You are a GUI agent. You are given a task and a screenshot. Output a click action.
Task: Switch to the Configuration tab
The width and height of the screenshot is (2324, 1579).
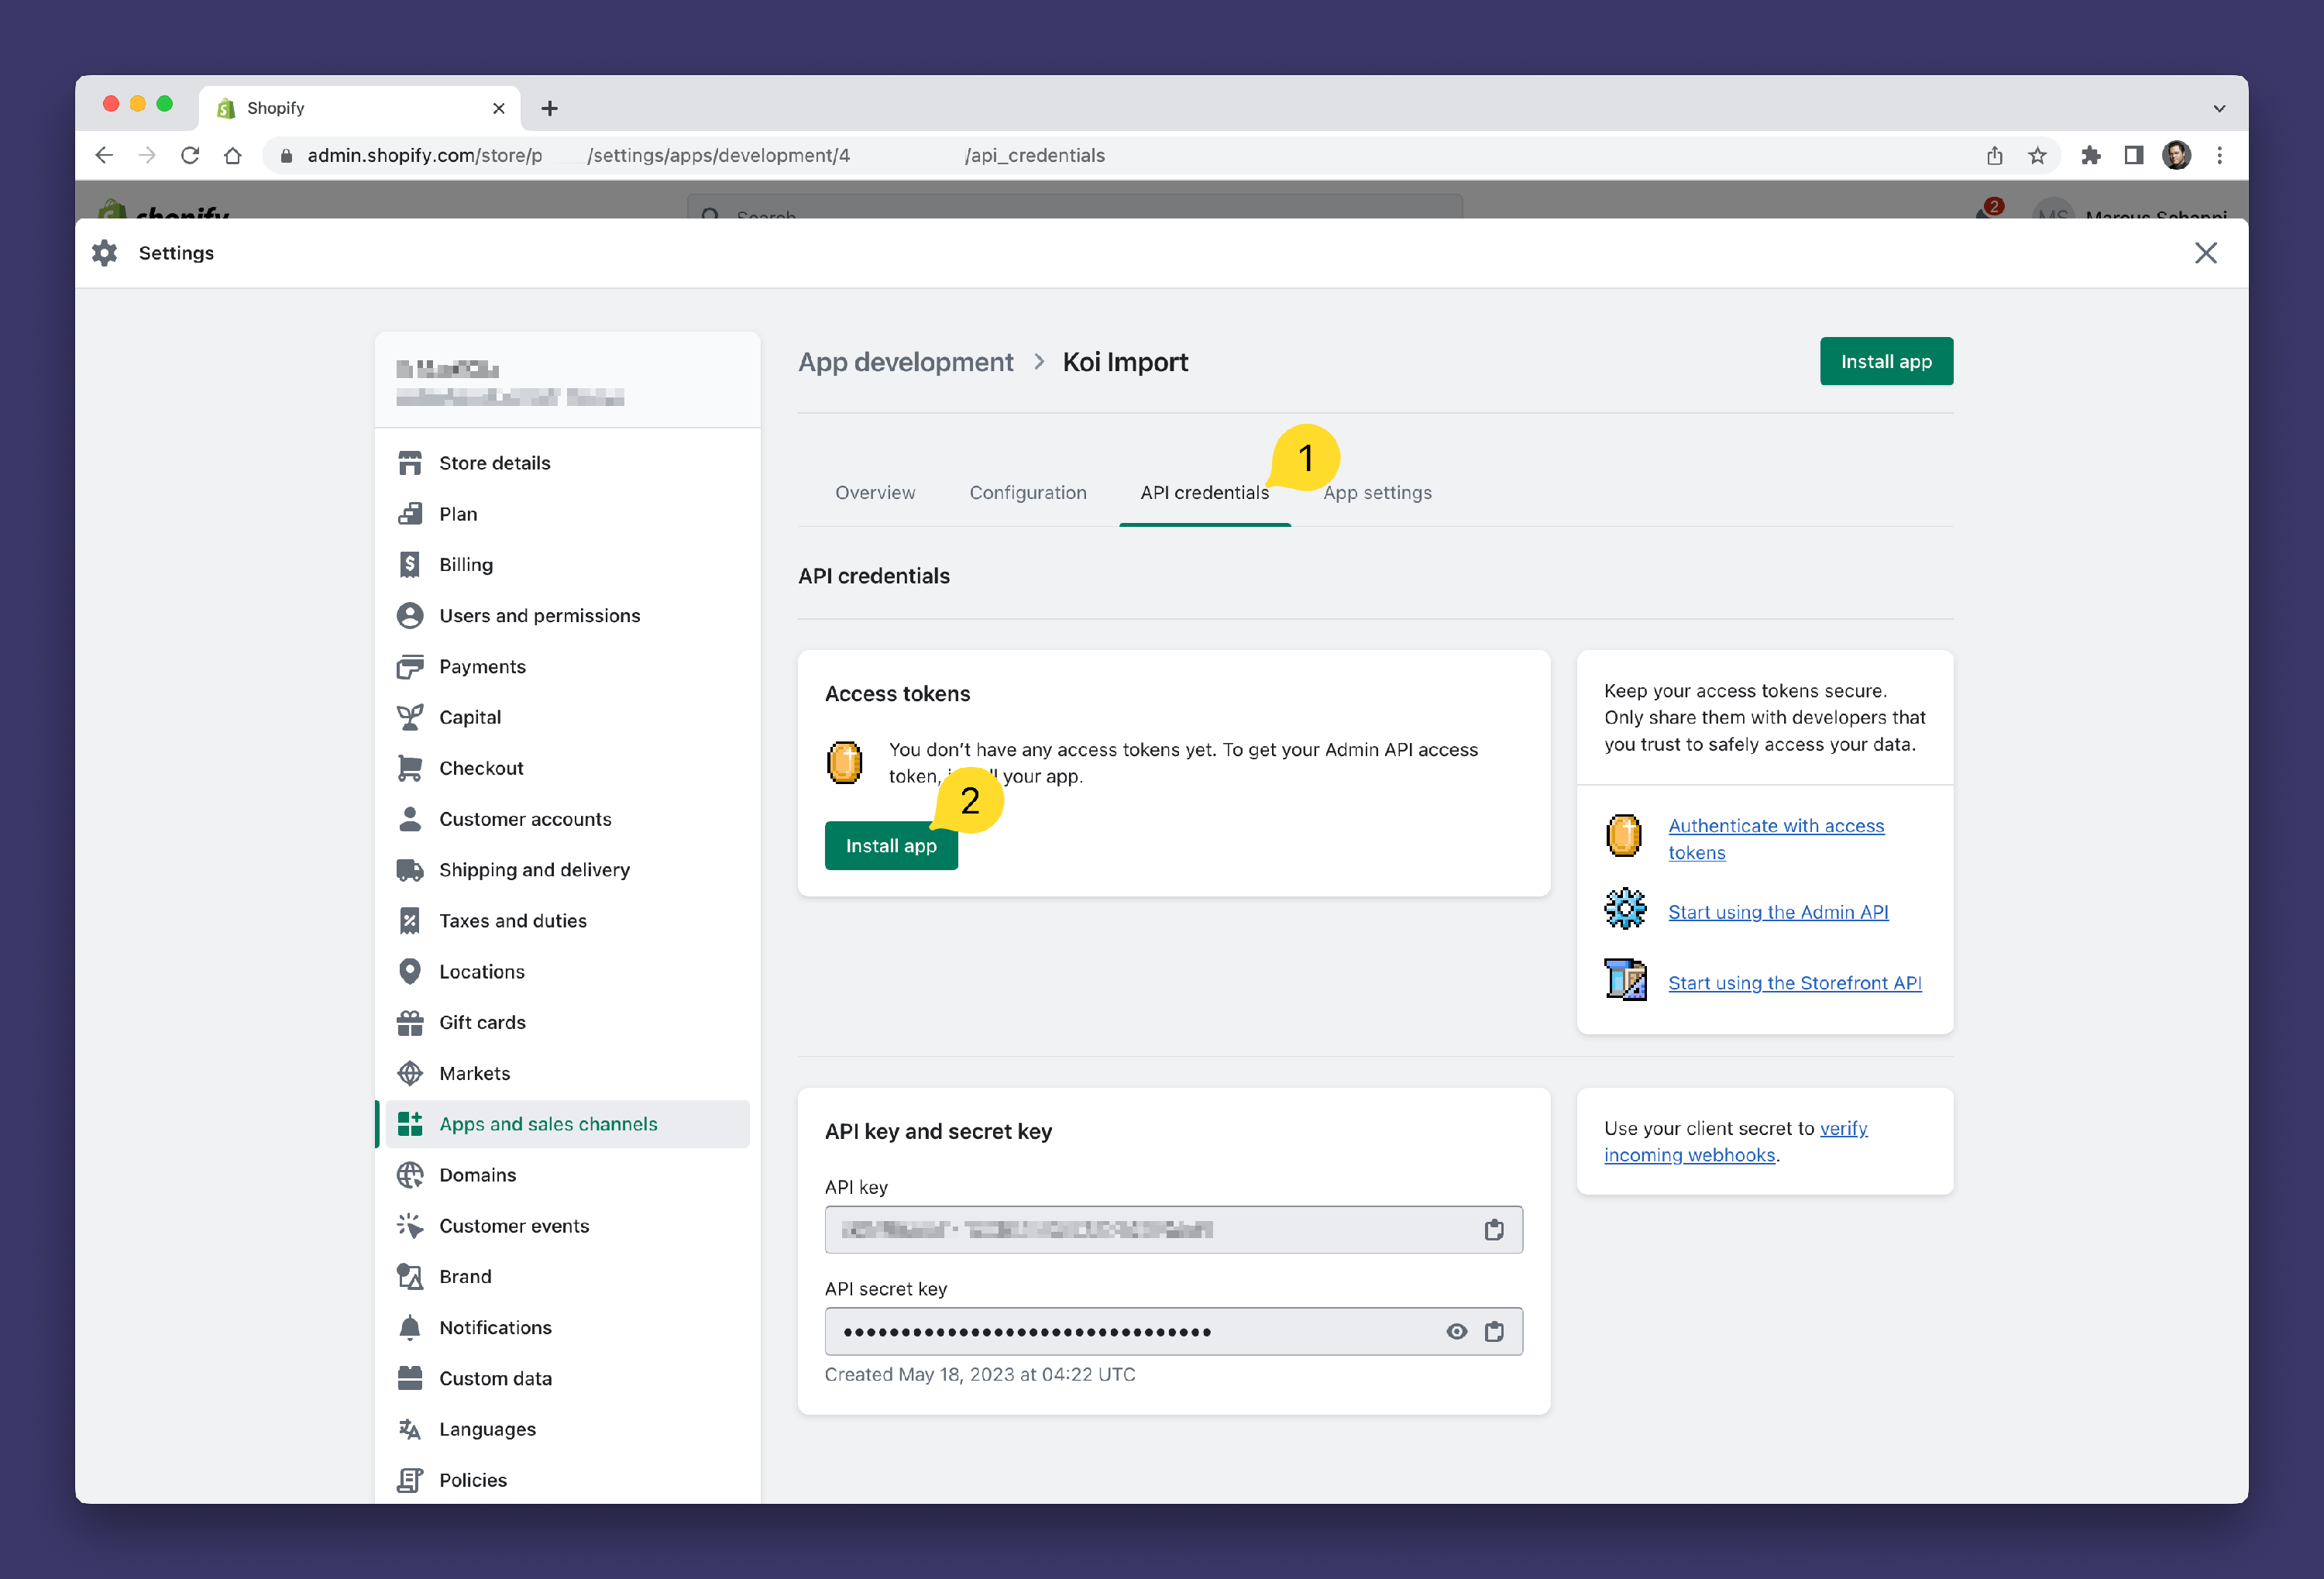(1027, 493)
